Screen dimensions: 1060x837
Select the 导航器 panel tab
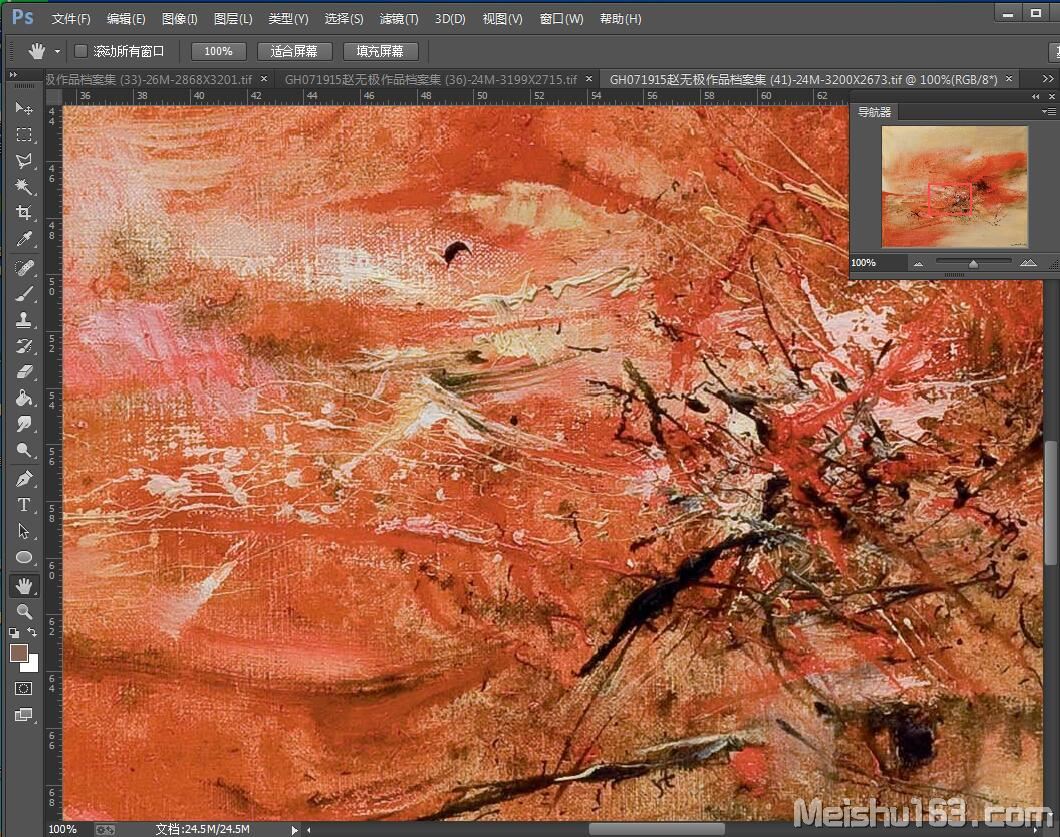[x=874, y=112]
